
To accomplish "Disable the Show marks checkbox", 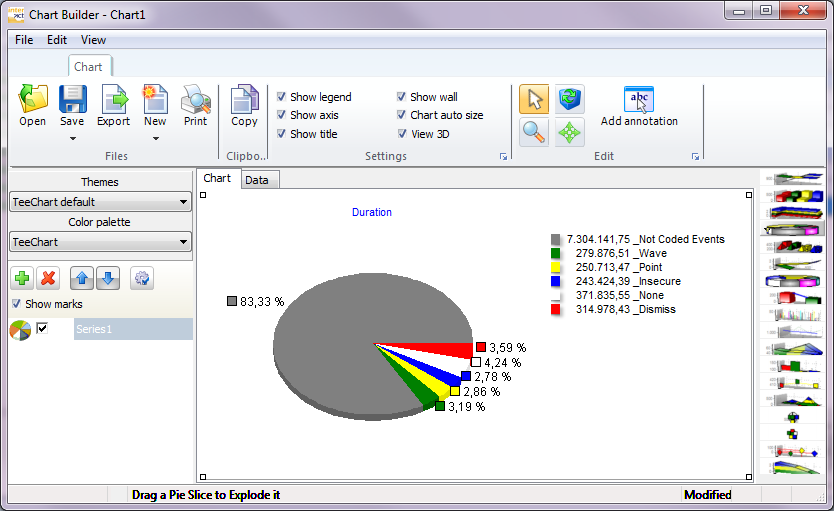I will click(x=16, y=304).
